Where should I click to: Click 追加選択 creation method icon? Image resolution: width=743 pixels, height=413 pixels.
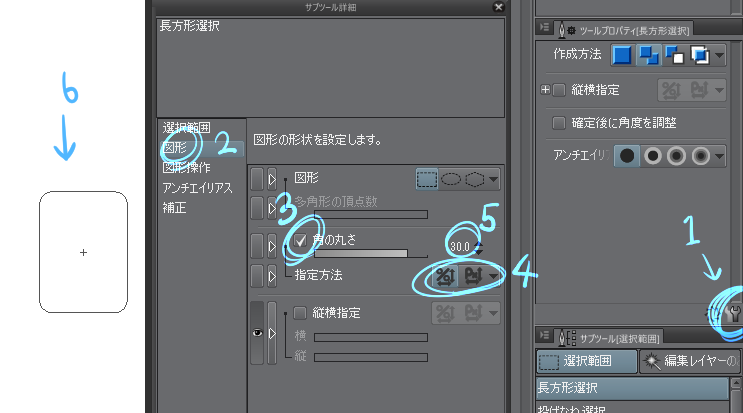click(x=648, y=55)
